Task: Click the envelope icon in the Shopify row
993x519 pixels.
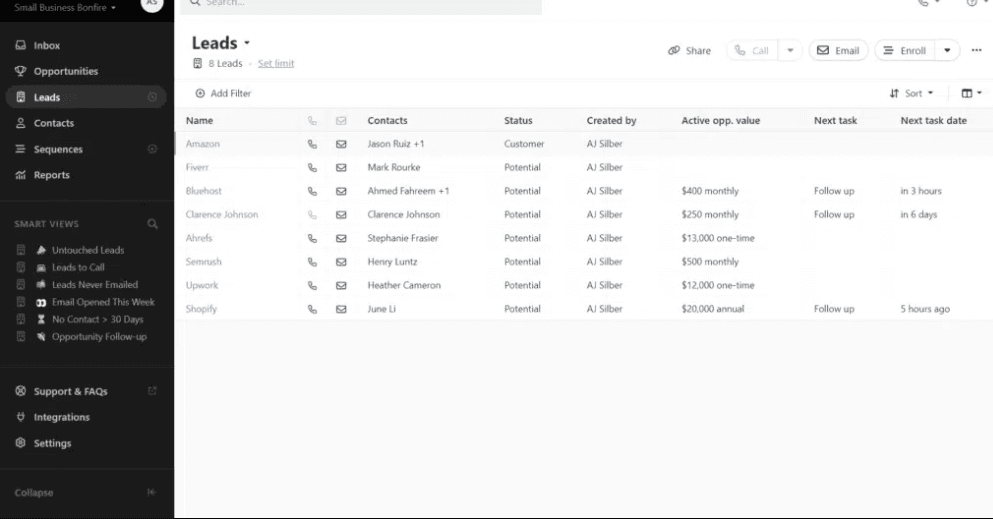Action: [341, 309]
